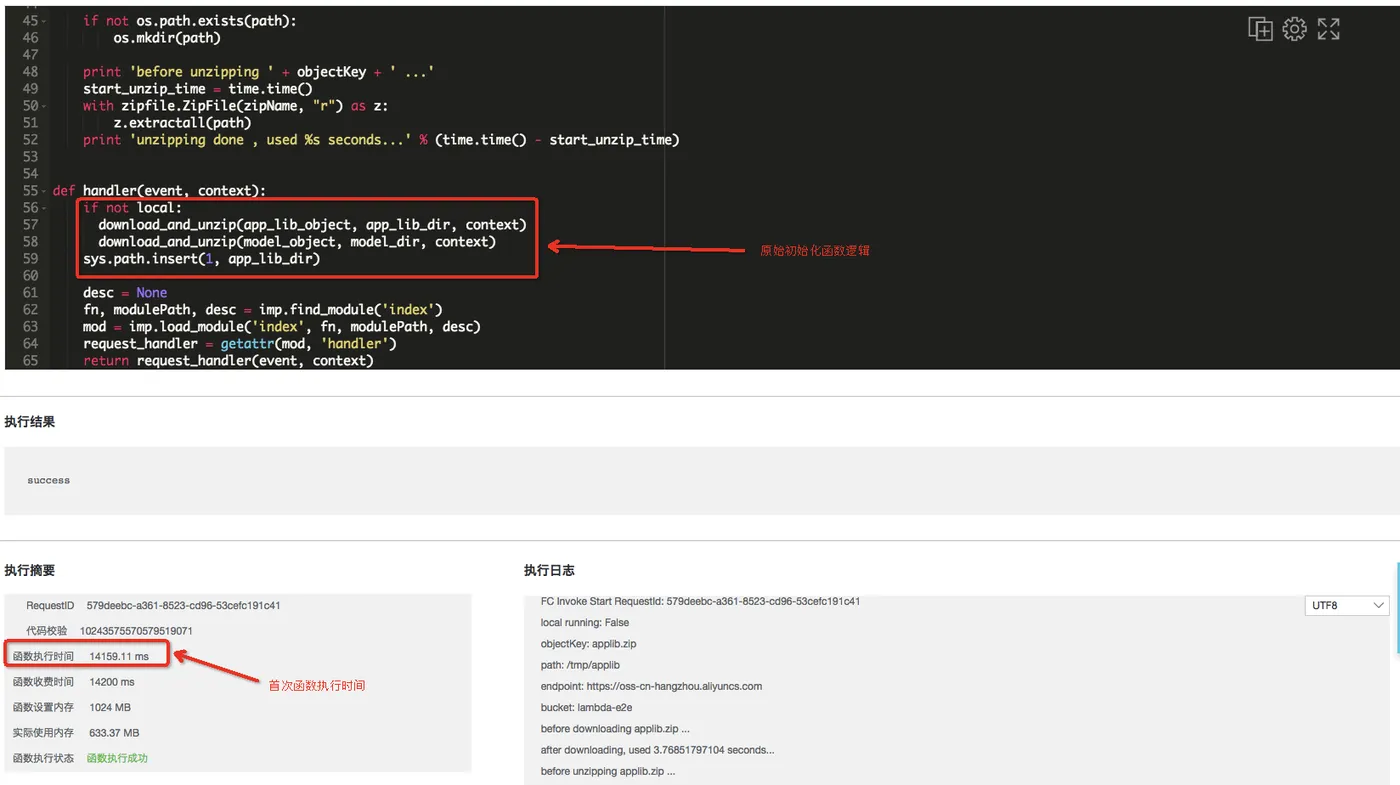Click 'after downloading, used 3.76851797104 seconds' log line

pyautogui.click(x=657, y=750)
